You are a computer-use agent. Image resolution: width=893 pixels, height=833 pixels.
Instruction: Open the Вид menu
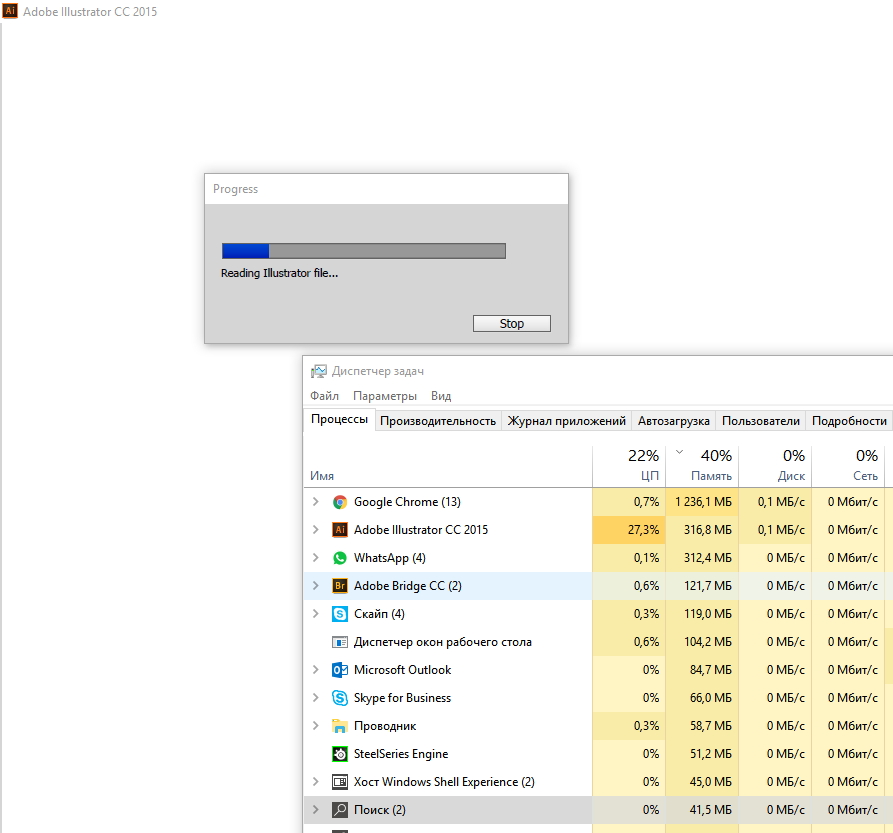(x=441, y=396)
